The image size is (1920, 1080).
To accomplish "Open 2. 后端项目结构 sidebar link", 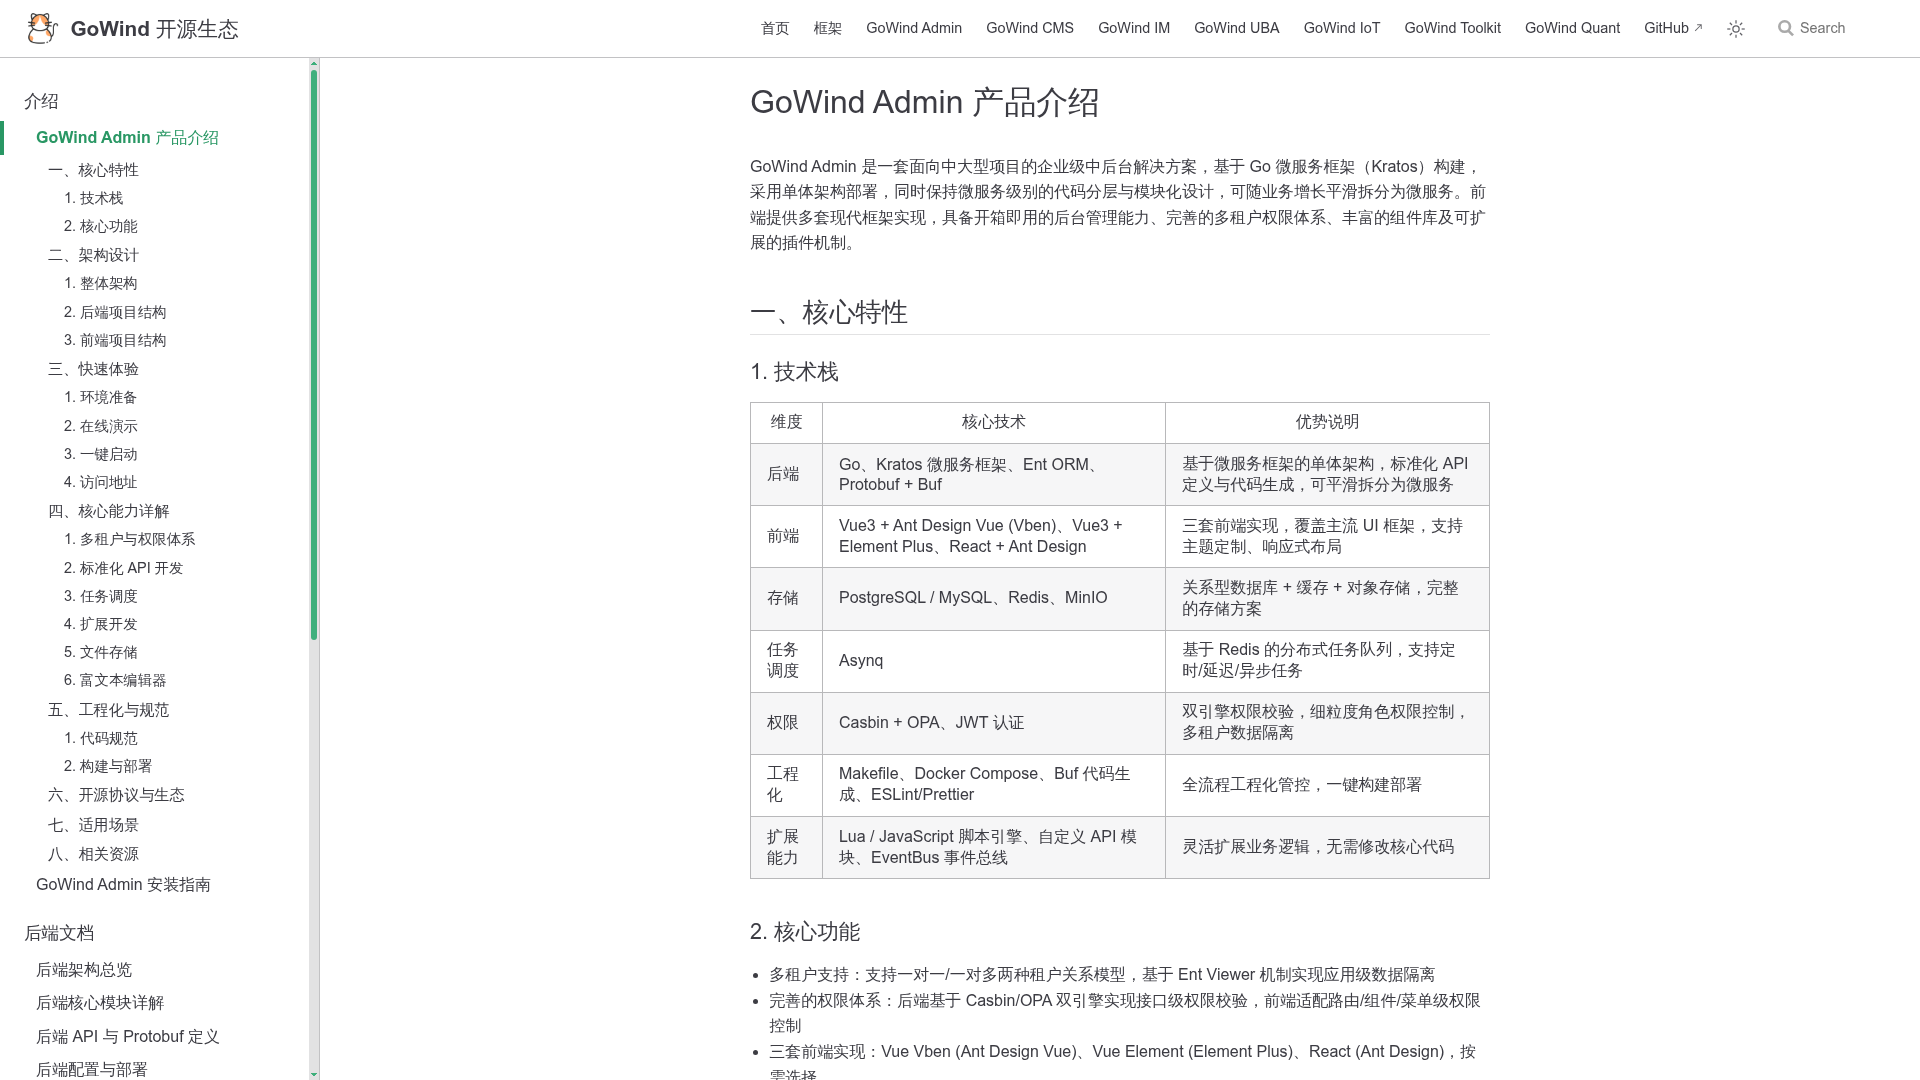I will [115, 312].
